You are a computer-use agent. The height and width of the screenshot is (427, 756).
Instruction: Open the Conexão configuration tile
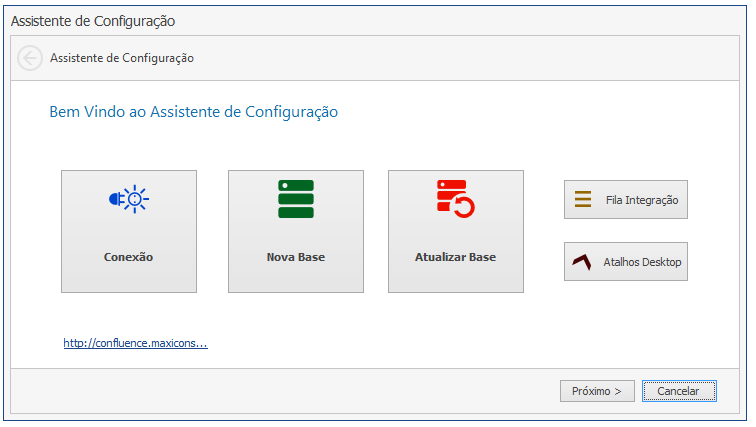click(x=129, y=231)
